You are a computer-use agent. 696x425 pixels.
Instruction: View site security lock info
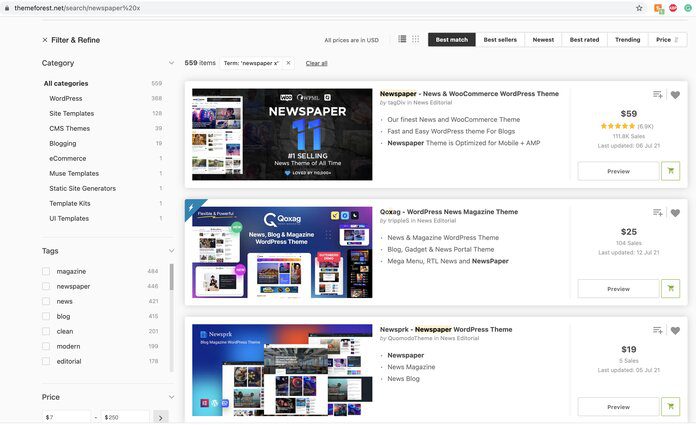[x=7, y=8]
